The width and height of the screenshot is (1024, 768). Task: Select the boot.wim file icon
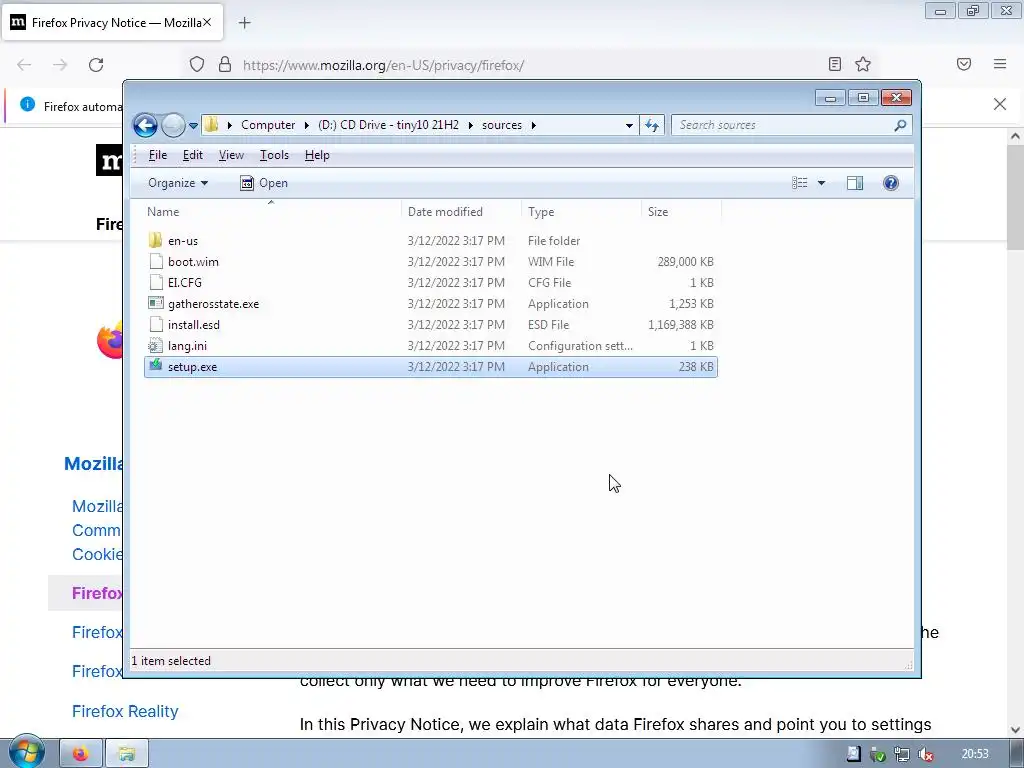click(x=155, y=261)
